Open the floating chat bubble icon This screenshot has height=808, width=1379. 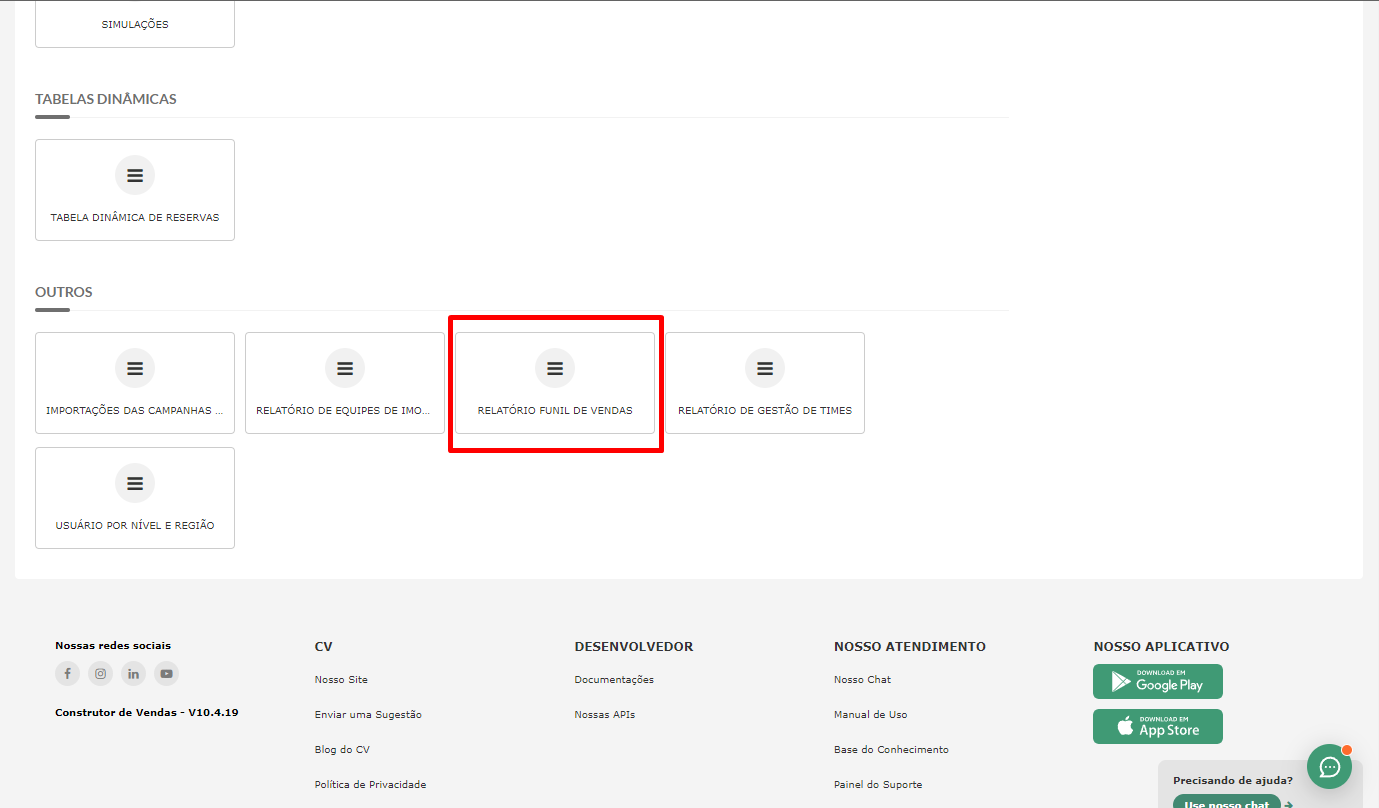pos(1330,767)
